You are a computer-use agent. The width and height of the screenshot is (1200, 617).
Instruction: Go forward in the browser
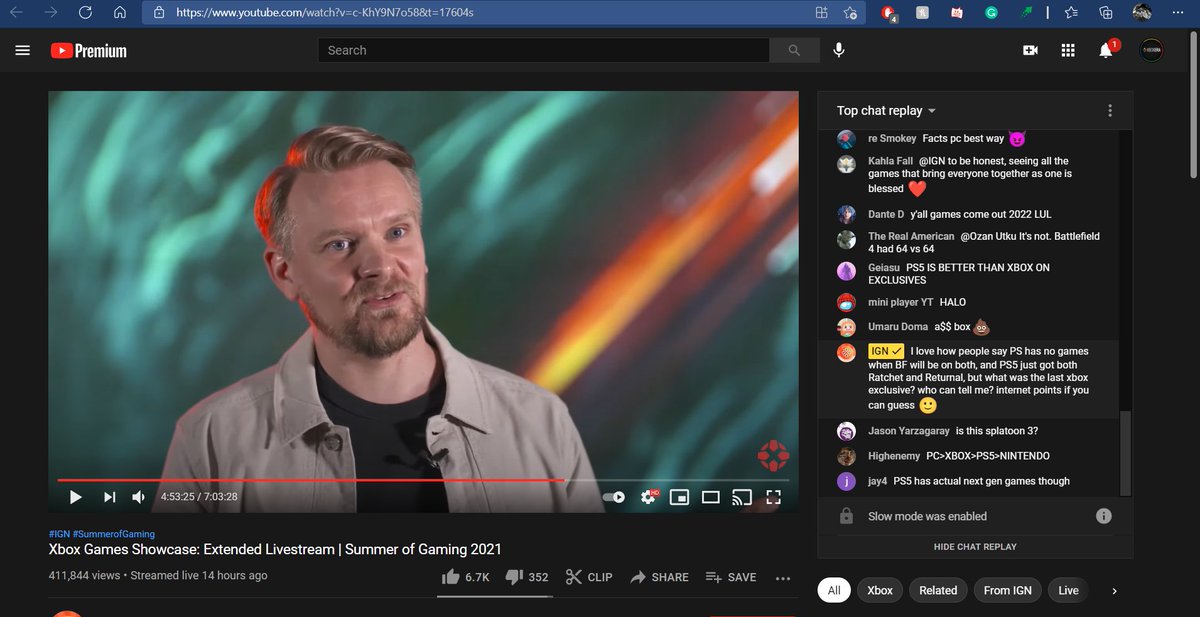click(x=51, y=13)
